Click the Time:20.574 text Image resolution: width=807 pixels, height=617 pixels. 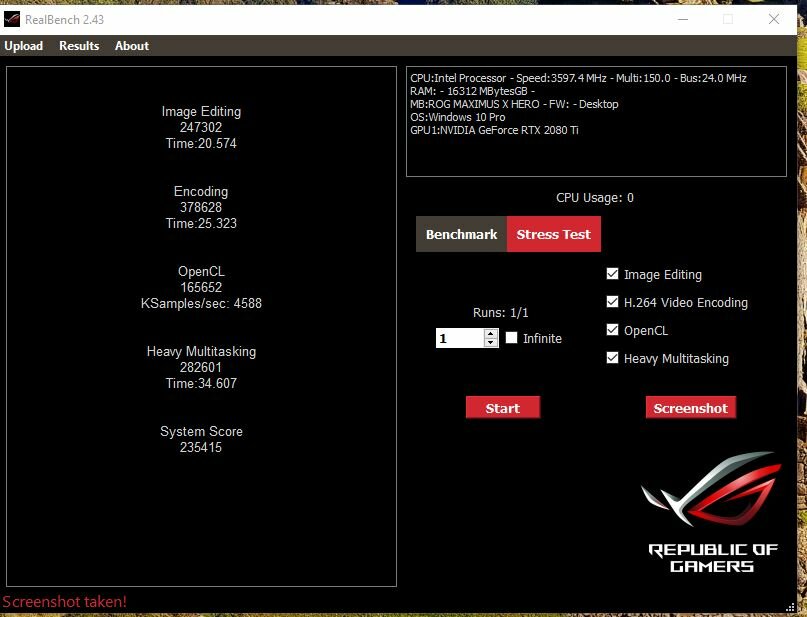[201, 144]
